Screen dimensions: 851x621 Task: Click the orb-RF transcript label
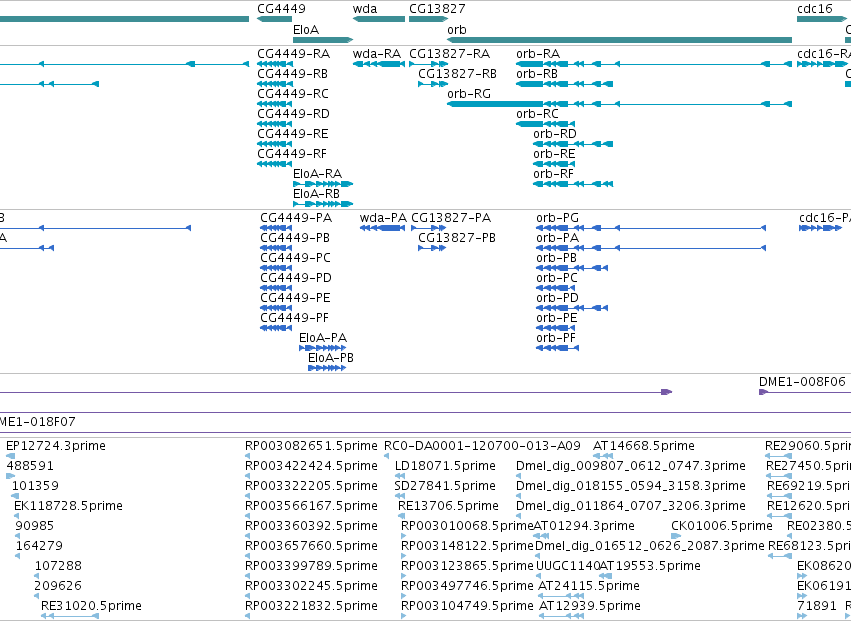pyautogui.click(x=554, y=174)
